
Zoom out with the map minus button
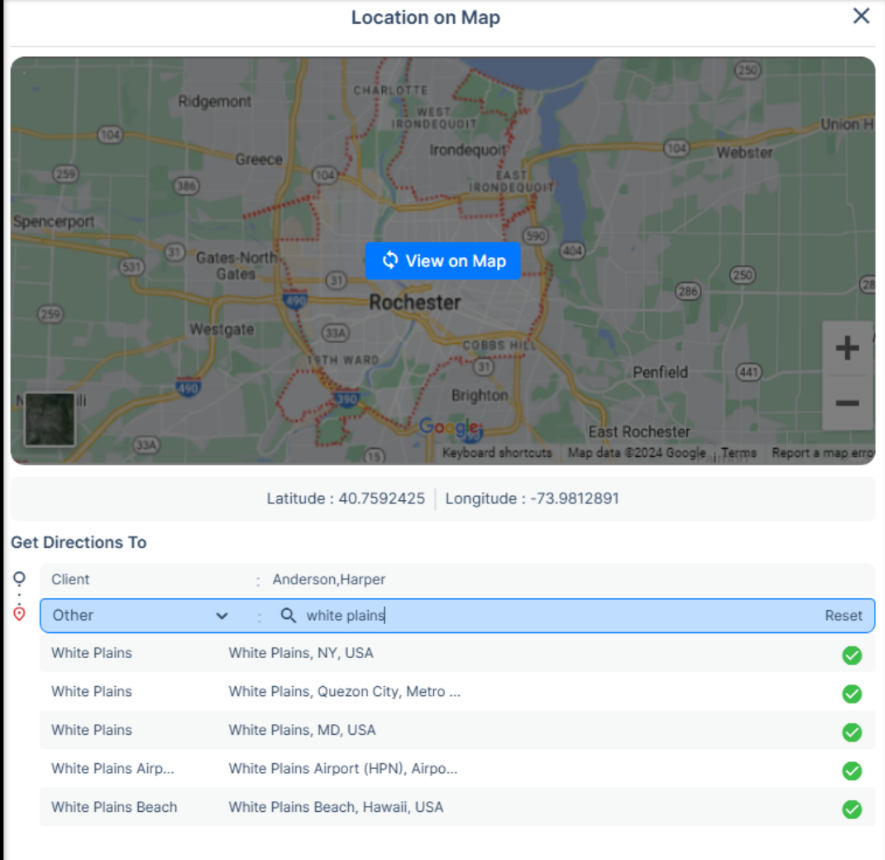847,403
